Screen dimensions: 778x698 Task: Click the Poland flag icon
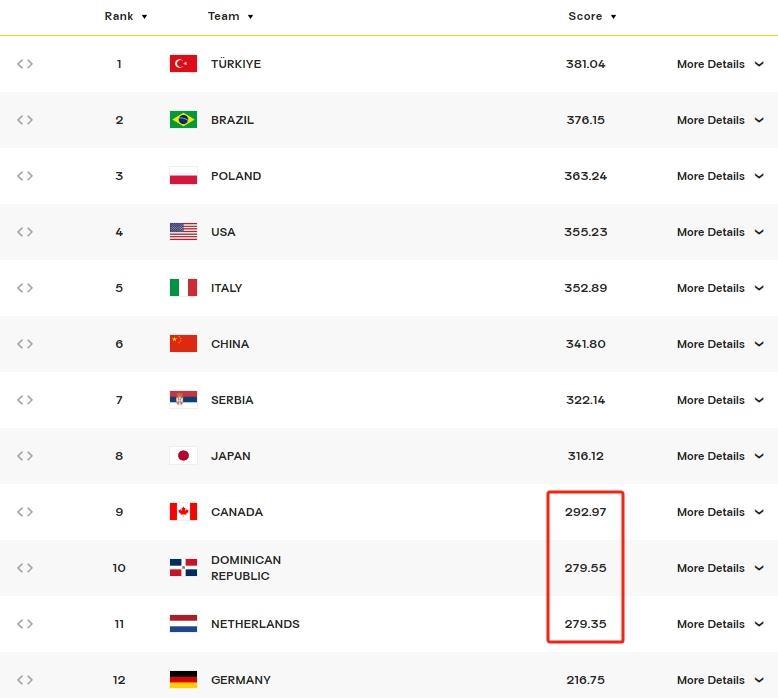pyautogui.click(x=183, y=176)
